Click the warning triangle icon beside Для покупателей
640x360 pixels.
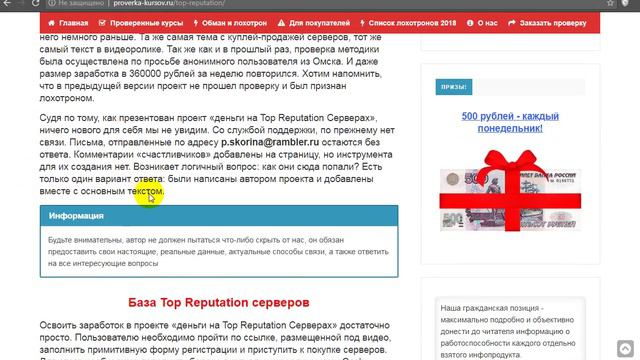(281, 23)
